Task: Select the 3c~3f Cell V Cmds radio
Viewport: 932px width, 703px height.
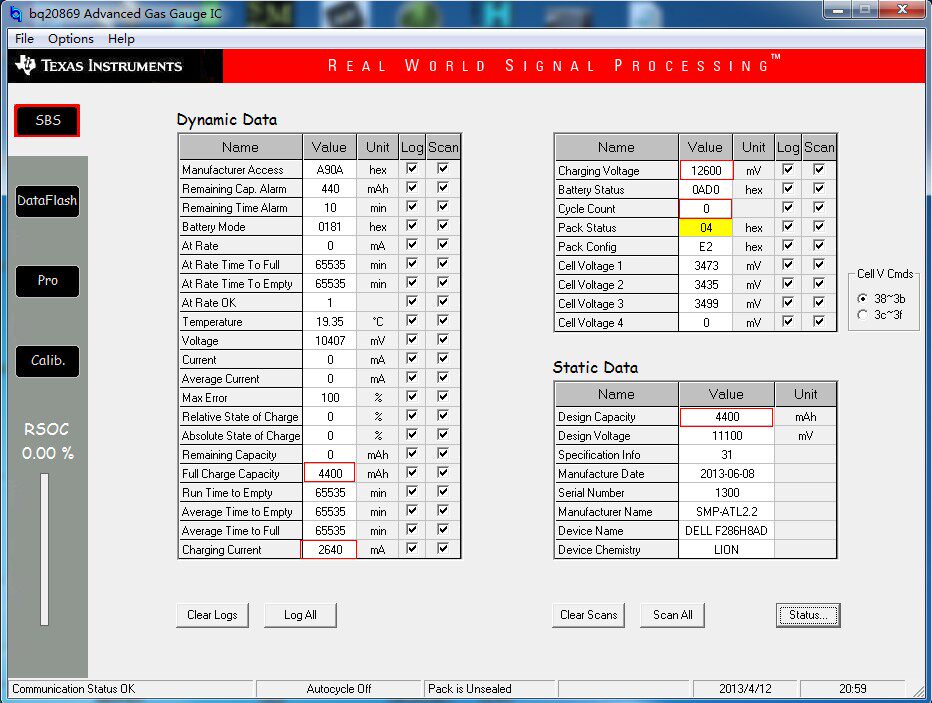Action: [x=862, y=315]
